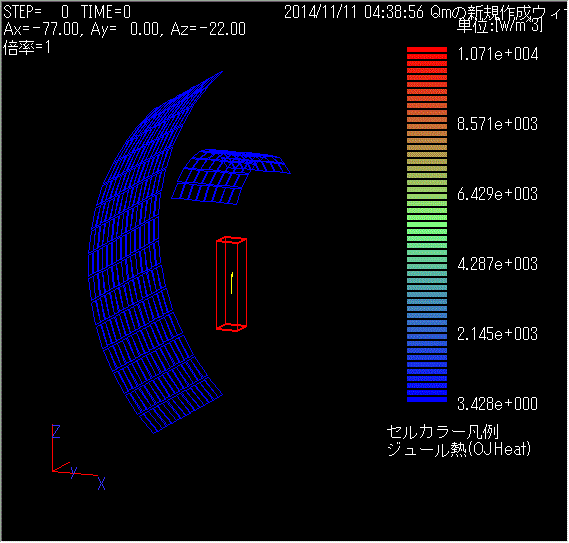Click the 3.428e+000 legend value
The height and width of the screenshot is (543, 569).
[x=498, y=404]
